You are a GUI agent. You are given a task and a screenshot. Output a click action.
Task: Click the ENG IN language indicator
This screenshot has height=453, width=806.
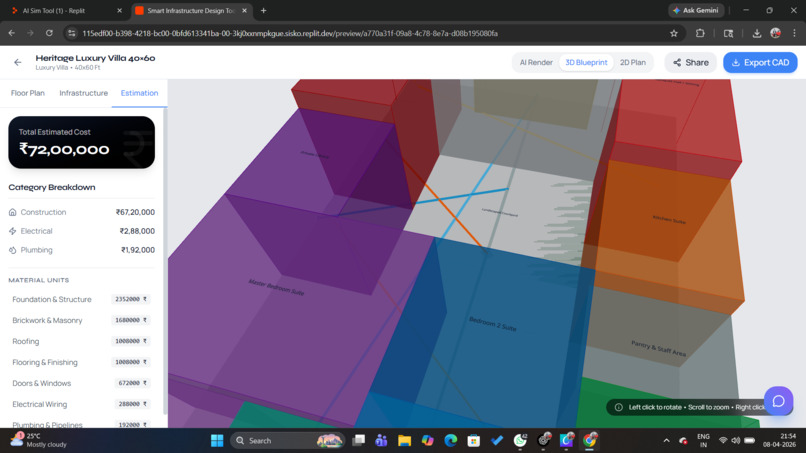[x=703, y=440]
